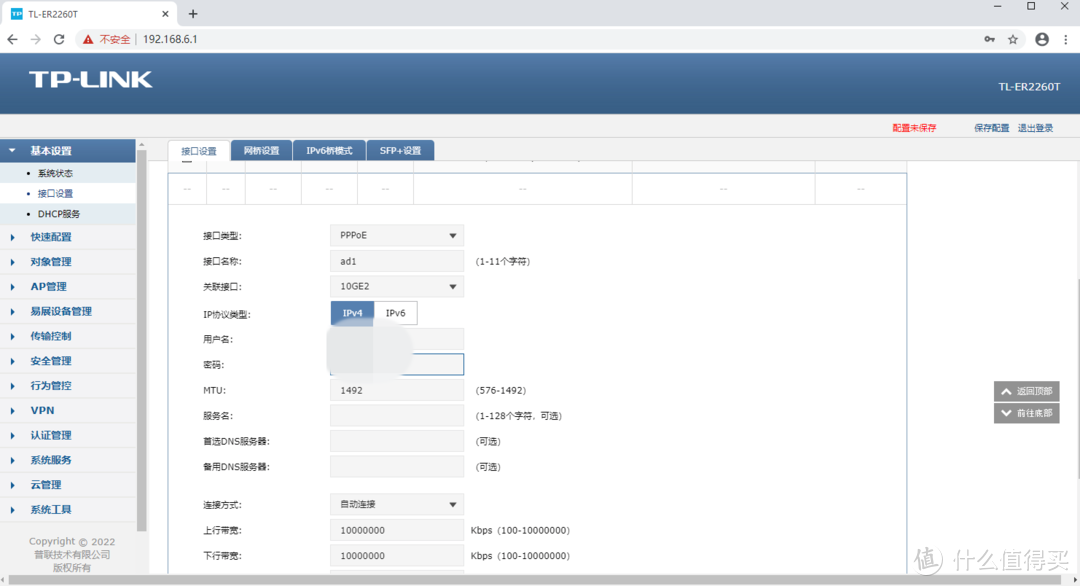
Task: Click 保存配置 link
Action: 991,128
